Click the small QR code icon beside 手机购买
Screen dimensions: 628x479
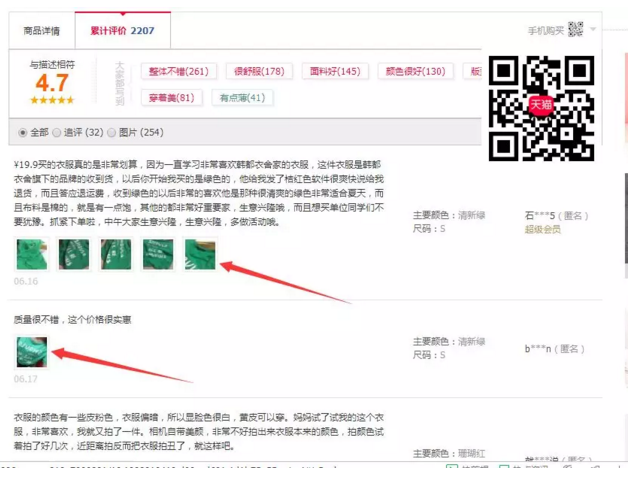point(576,29)
